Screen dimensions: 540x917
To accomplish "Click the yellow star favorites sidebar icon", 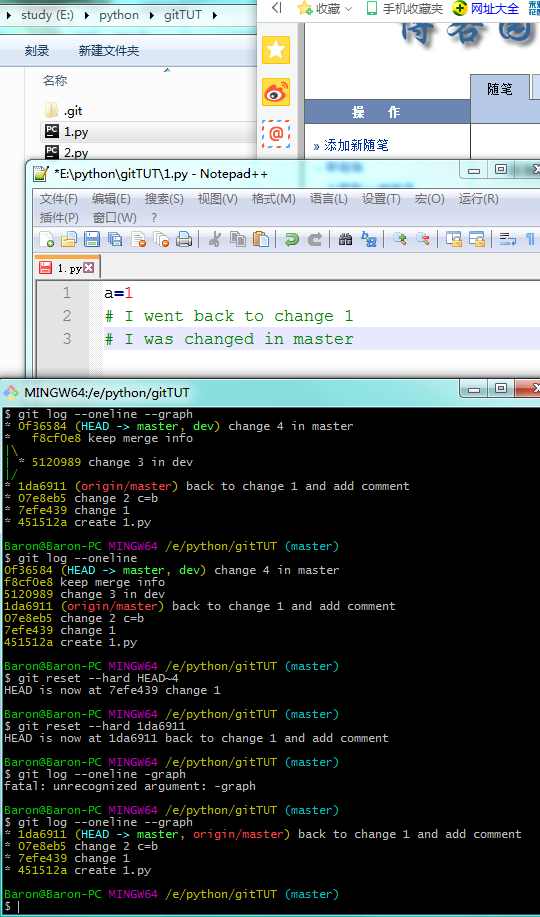I will 276,50.
